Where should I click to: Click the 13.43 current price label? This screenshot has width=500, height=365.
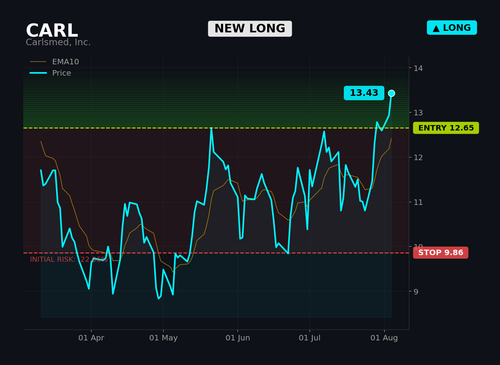pos(364,93)
